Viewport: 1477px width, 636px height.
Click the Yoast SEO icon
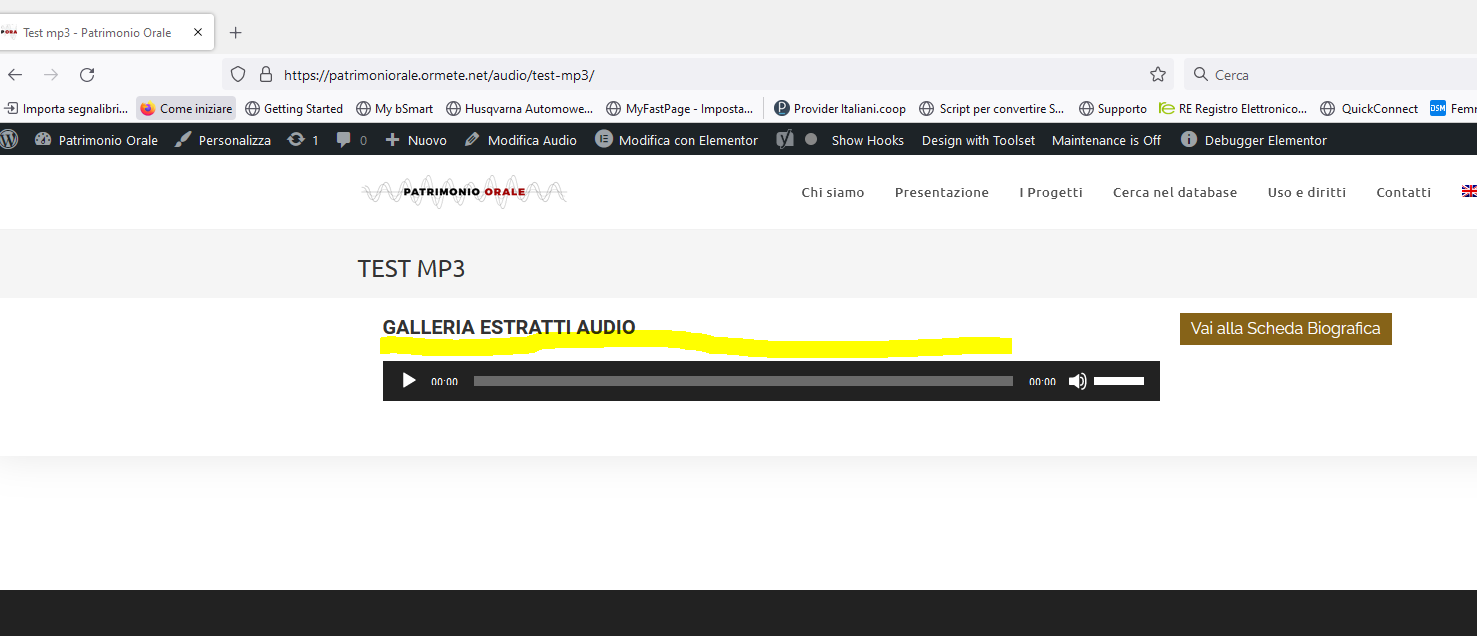tap(786, 140)
